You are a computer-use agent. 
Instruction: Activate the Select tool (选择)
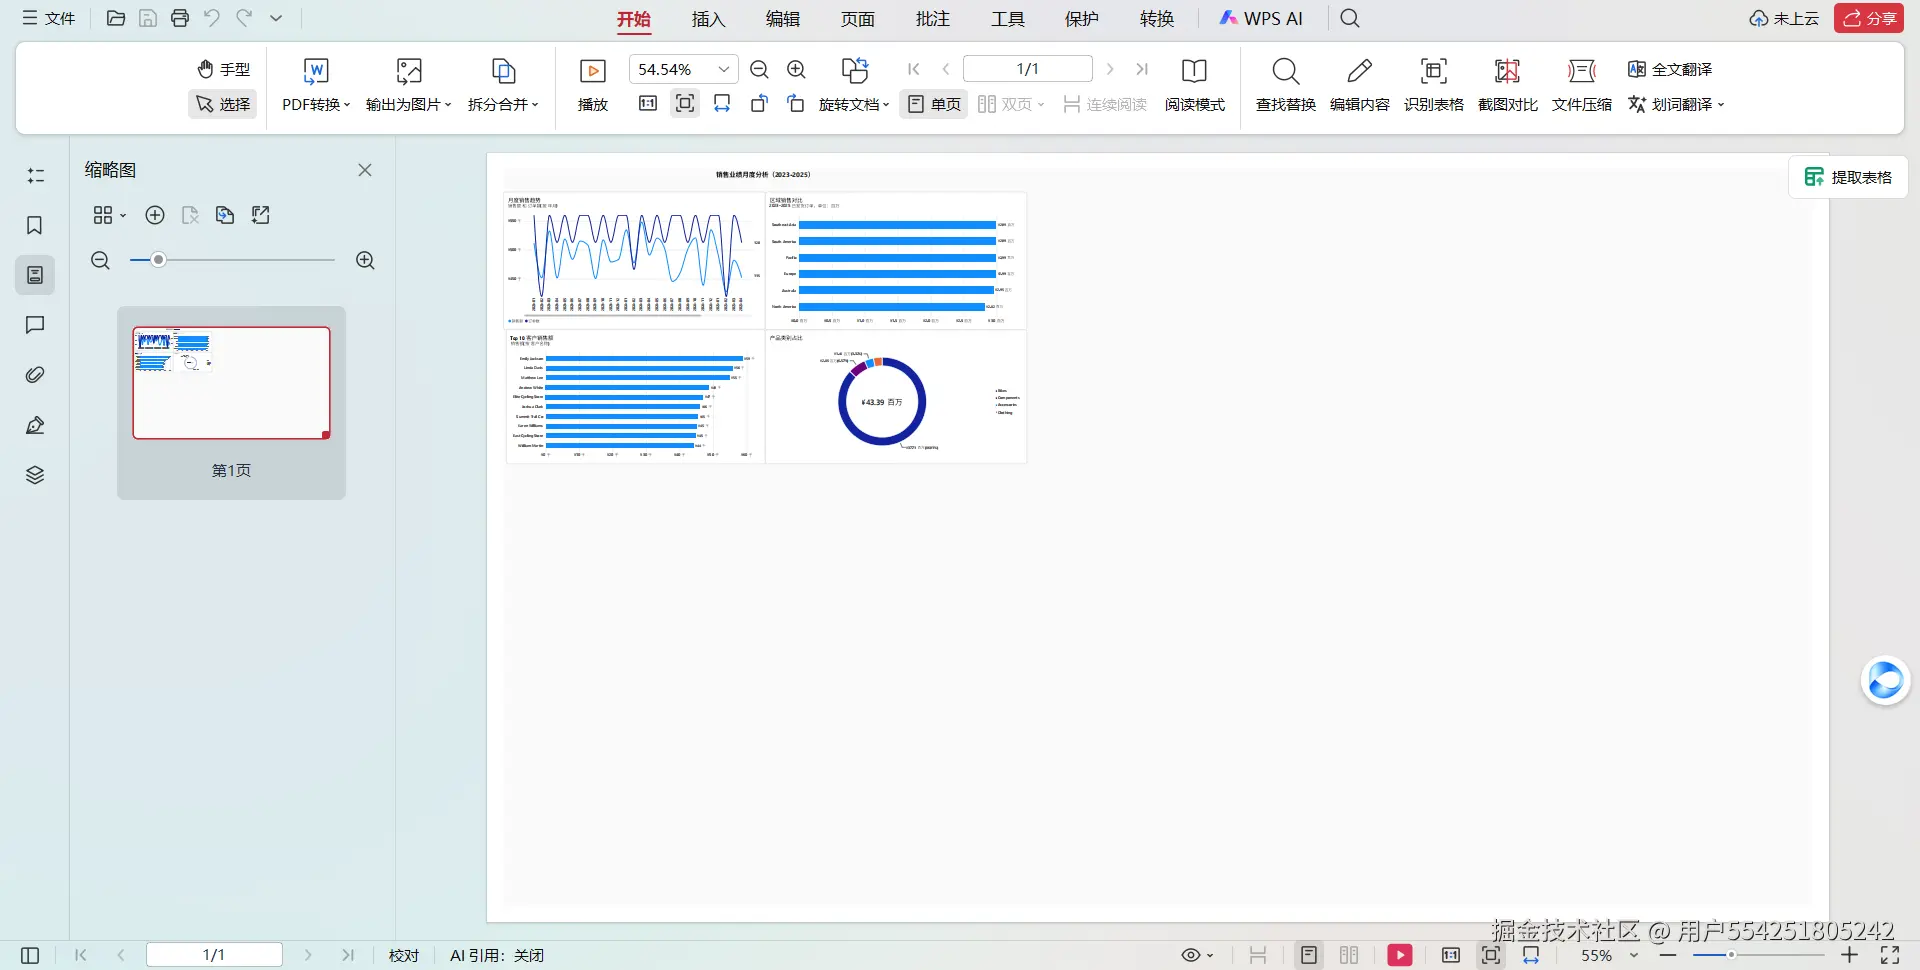coord(223,104)
